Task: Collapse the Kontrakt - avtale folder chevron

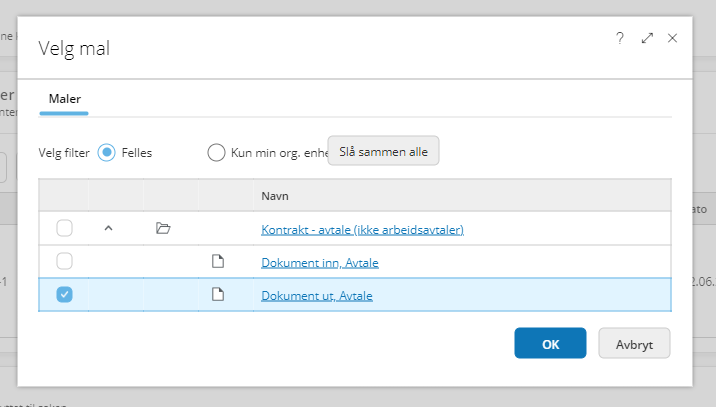Action: (x=108, y=228)
